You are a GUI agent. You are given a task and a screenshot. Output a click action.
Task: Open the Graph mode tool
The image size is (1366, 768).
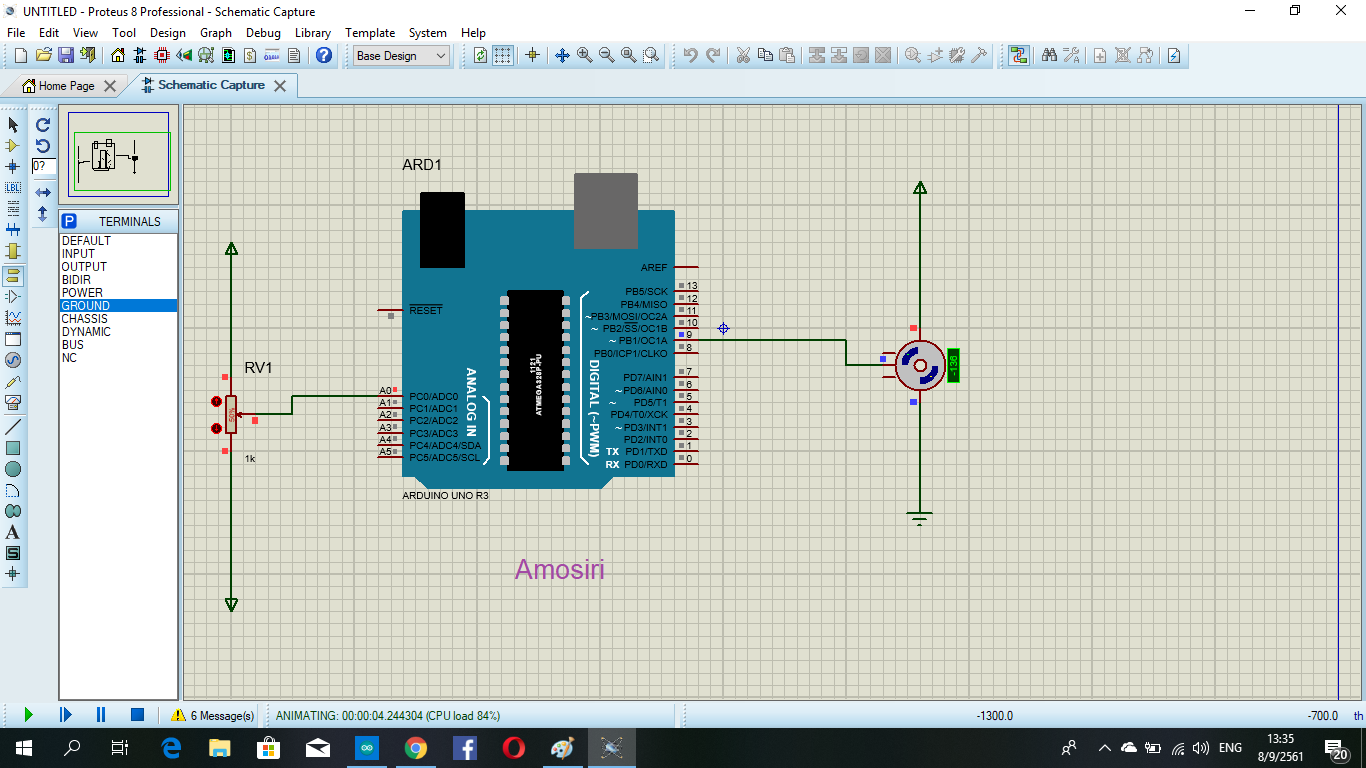coord(13,318)
